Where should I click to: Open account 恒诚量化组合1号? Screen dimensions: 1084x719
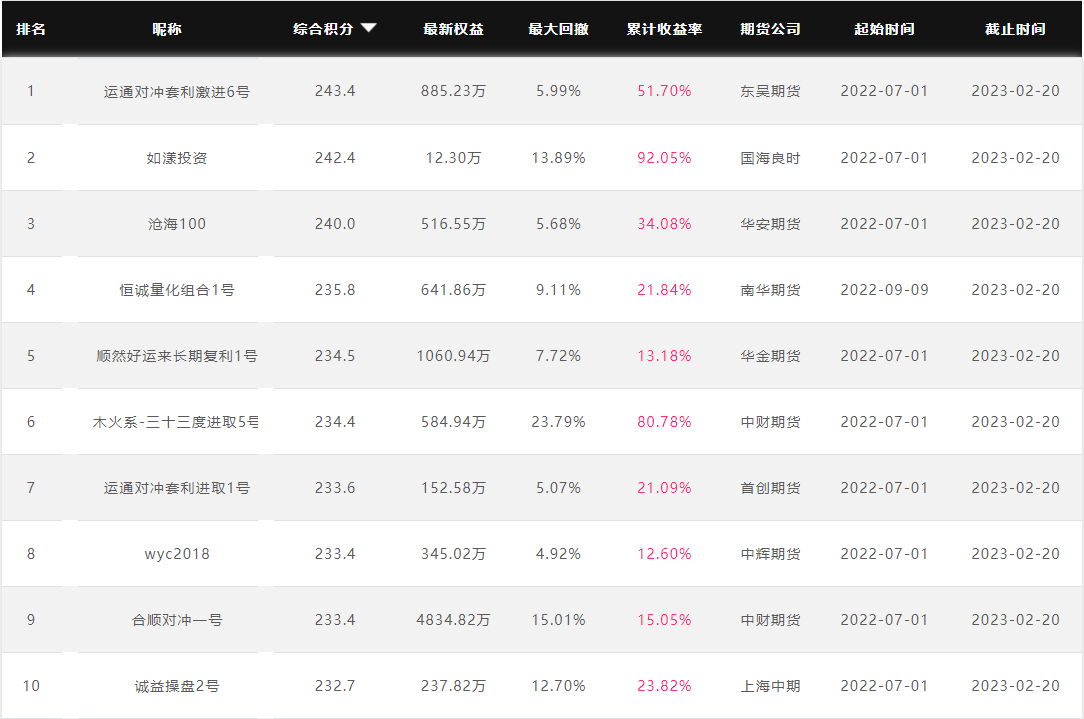(177, 290)
